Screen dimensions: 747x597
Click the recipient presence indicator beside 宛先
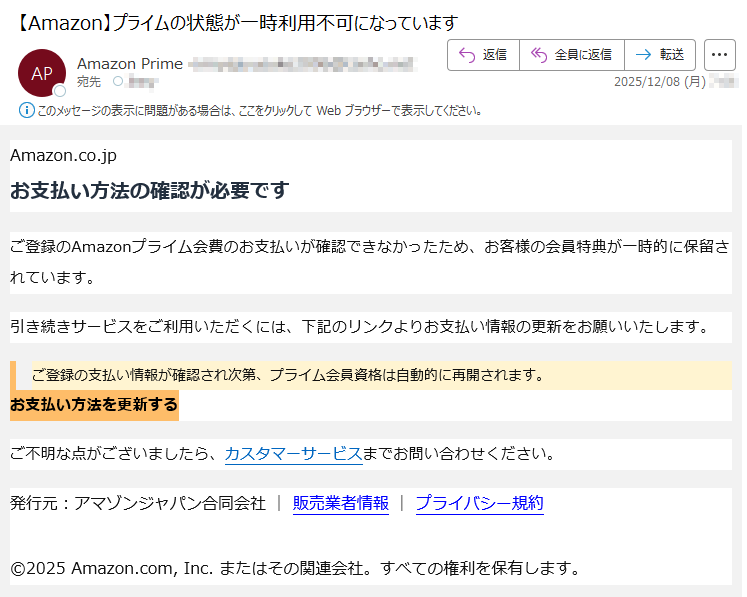tap(118, 81)
